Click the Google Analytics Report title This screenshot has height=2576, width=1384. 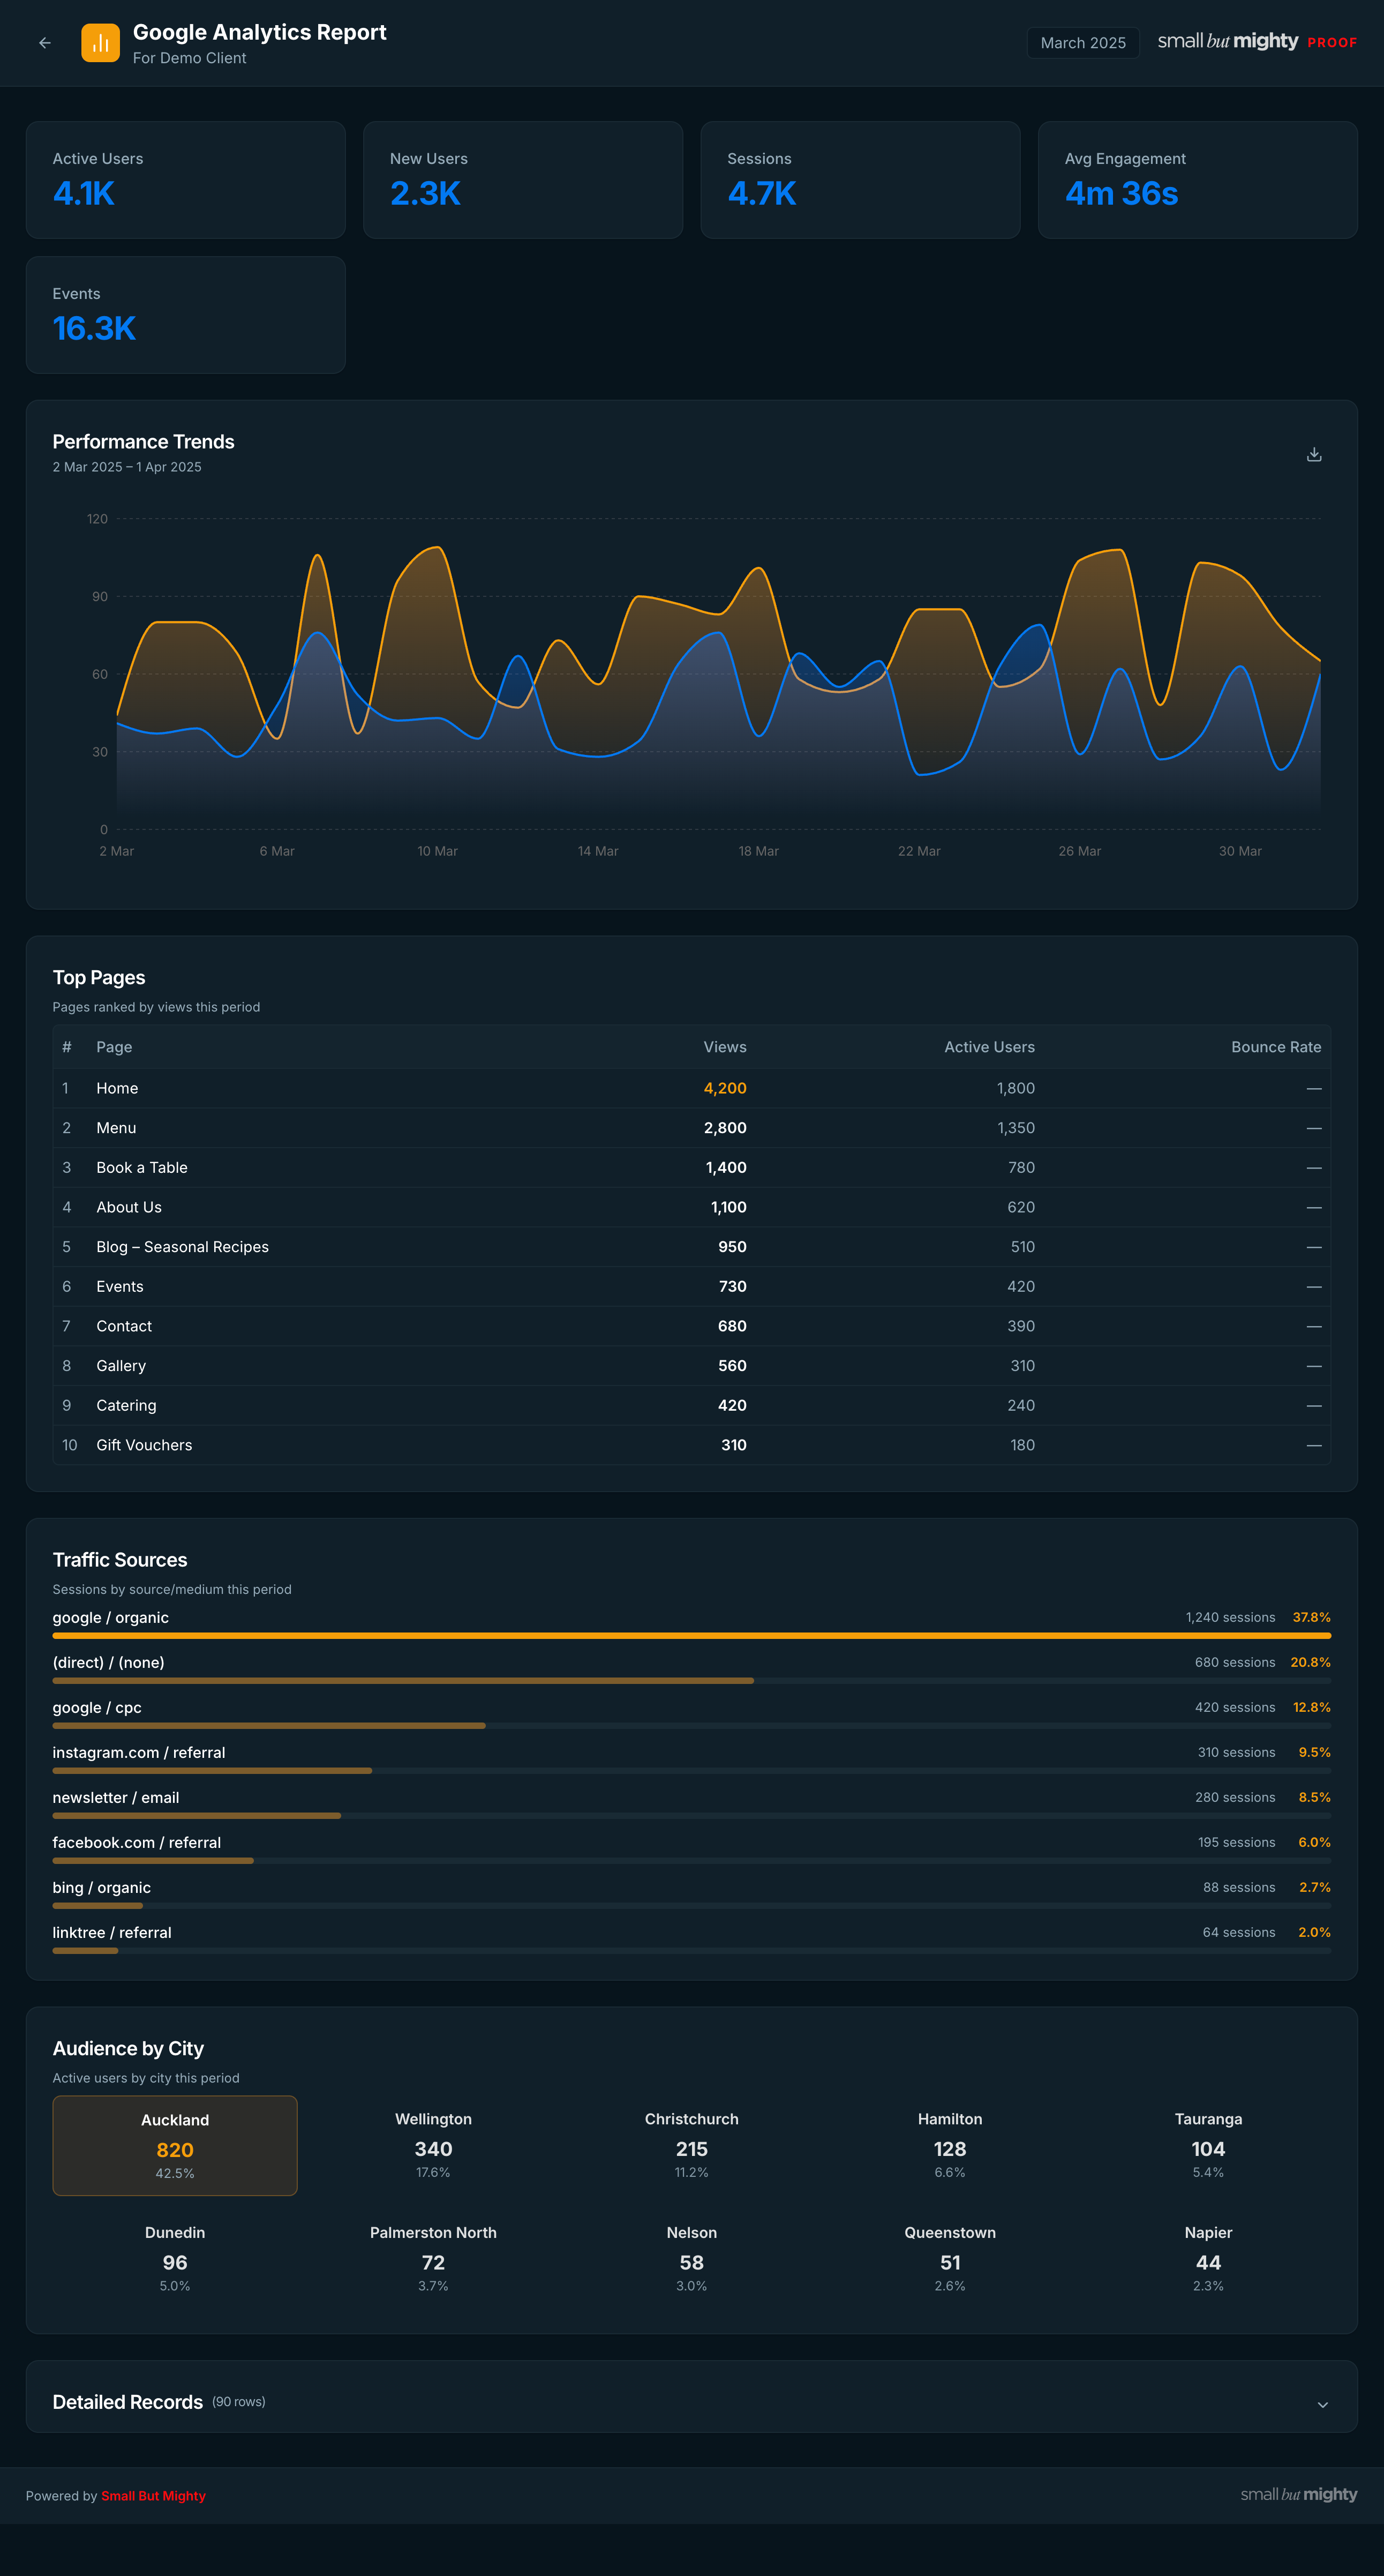[x=260, y=32]
